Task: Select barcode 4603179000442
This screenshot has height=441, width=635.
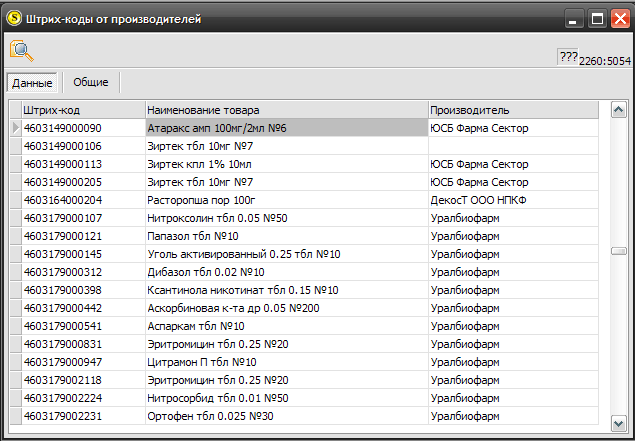Action: point(83,308)
